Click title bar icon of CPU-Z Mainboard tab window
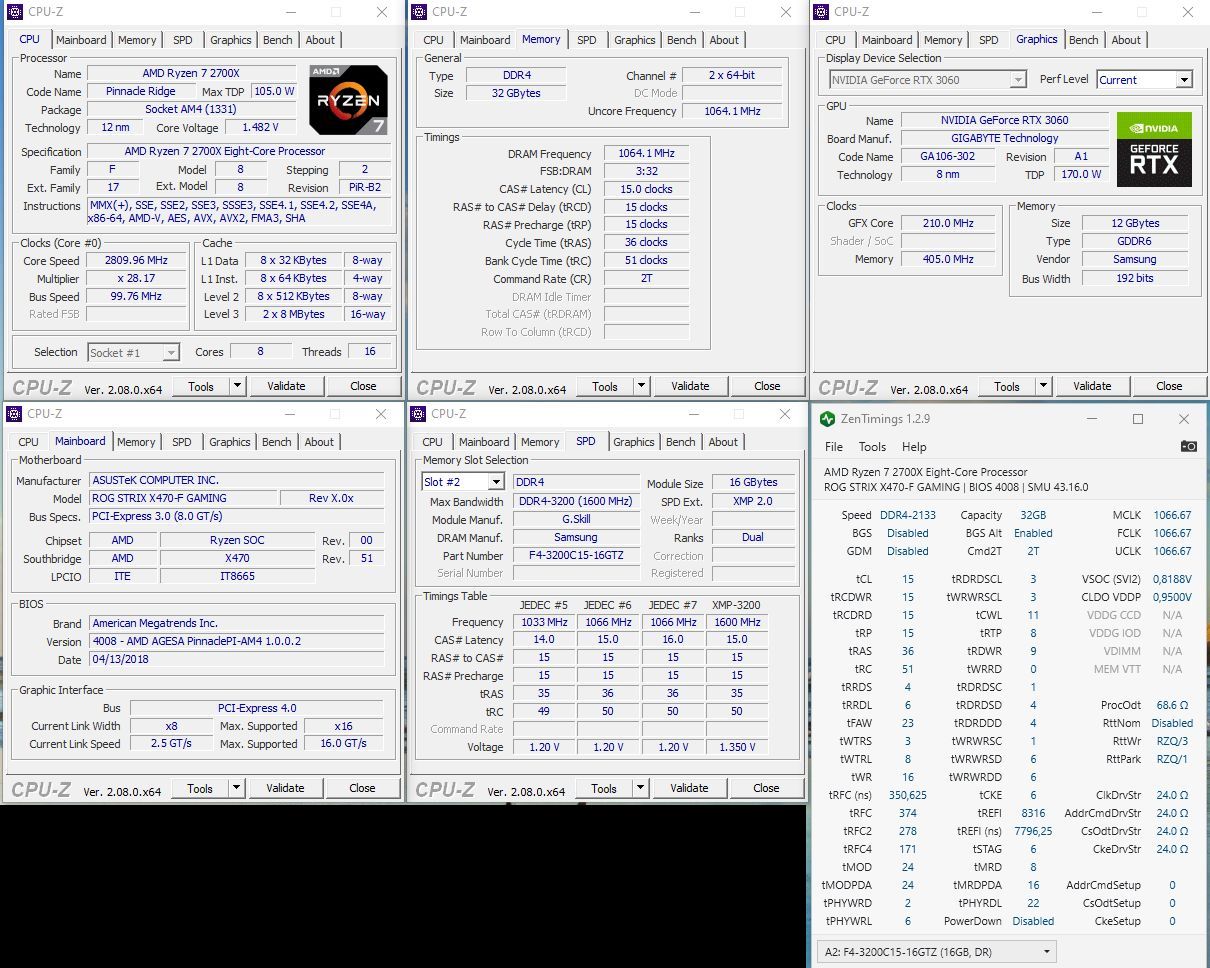The width and height of the screenshot is (1210, 968). pos(14,414)
